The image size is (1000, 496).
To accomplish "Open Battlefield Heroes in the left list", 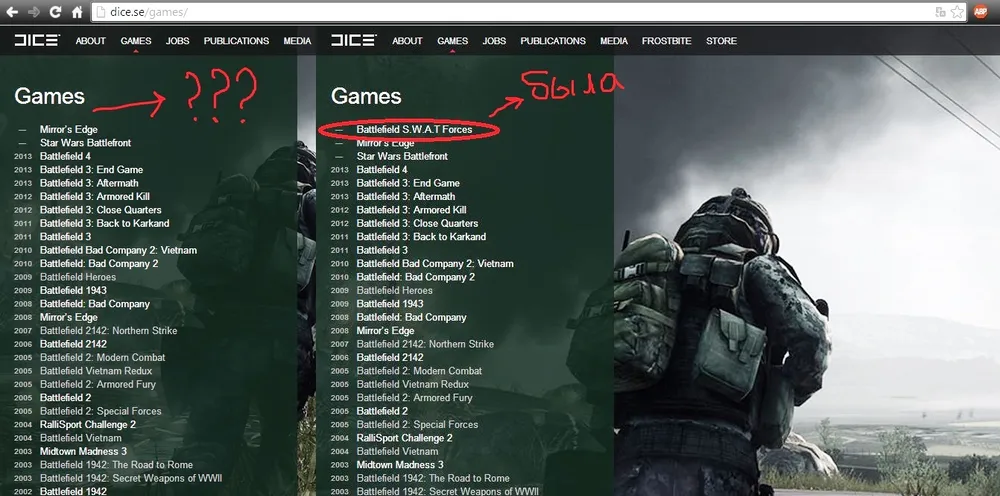I will coord(78,277).
